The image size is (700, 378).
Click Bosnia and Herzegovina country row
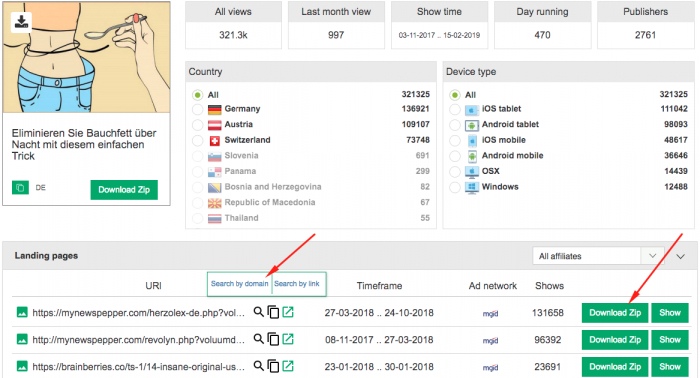(x=311, y=187)
